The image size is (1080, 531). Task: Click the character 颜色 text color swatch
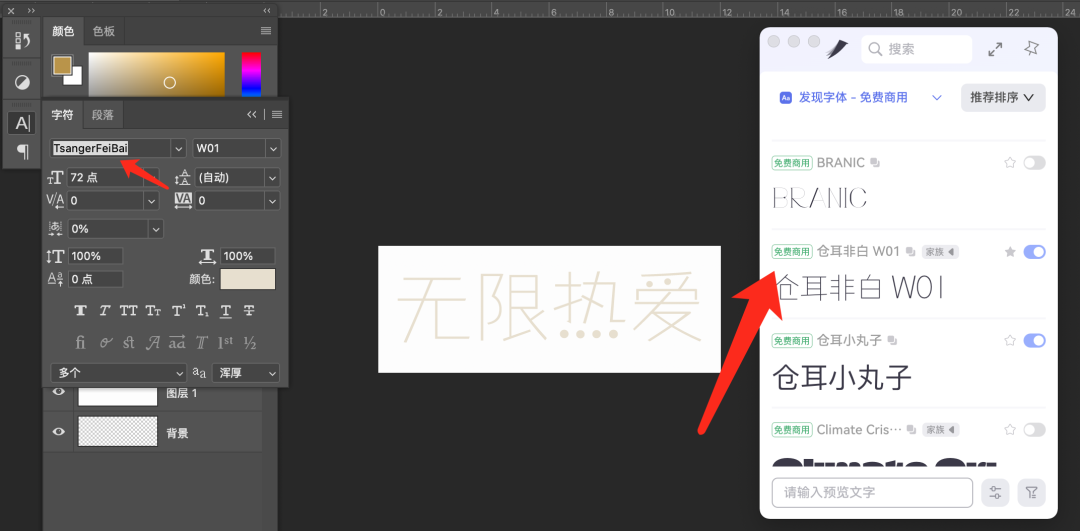(248, 279)
